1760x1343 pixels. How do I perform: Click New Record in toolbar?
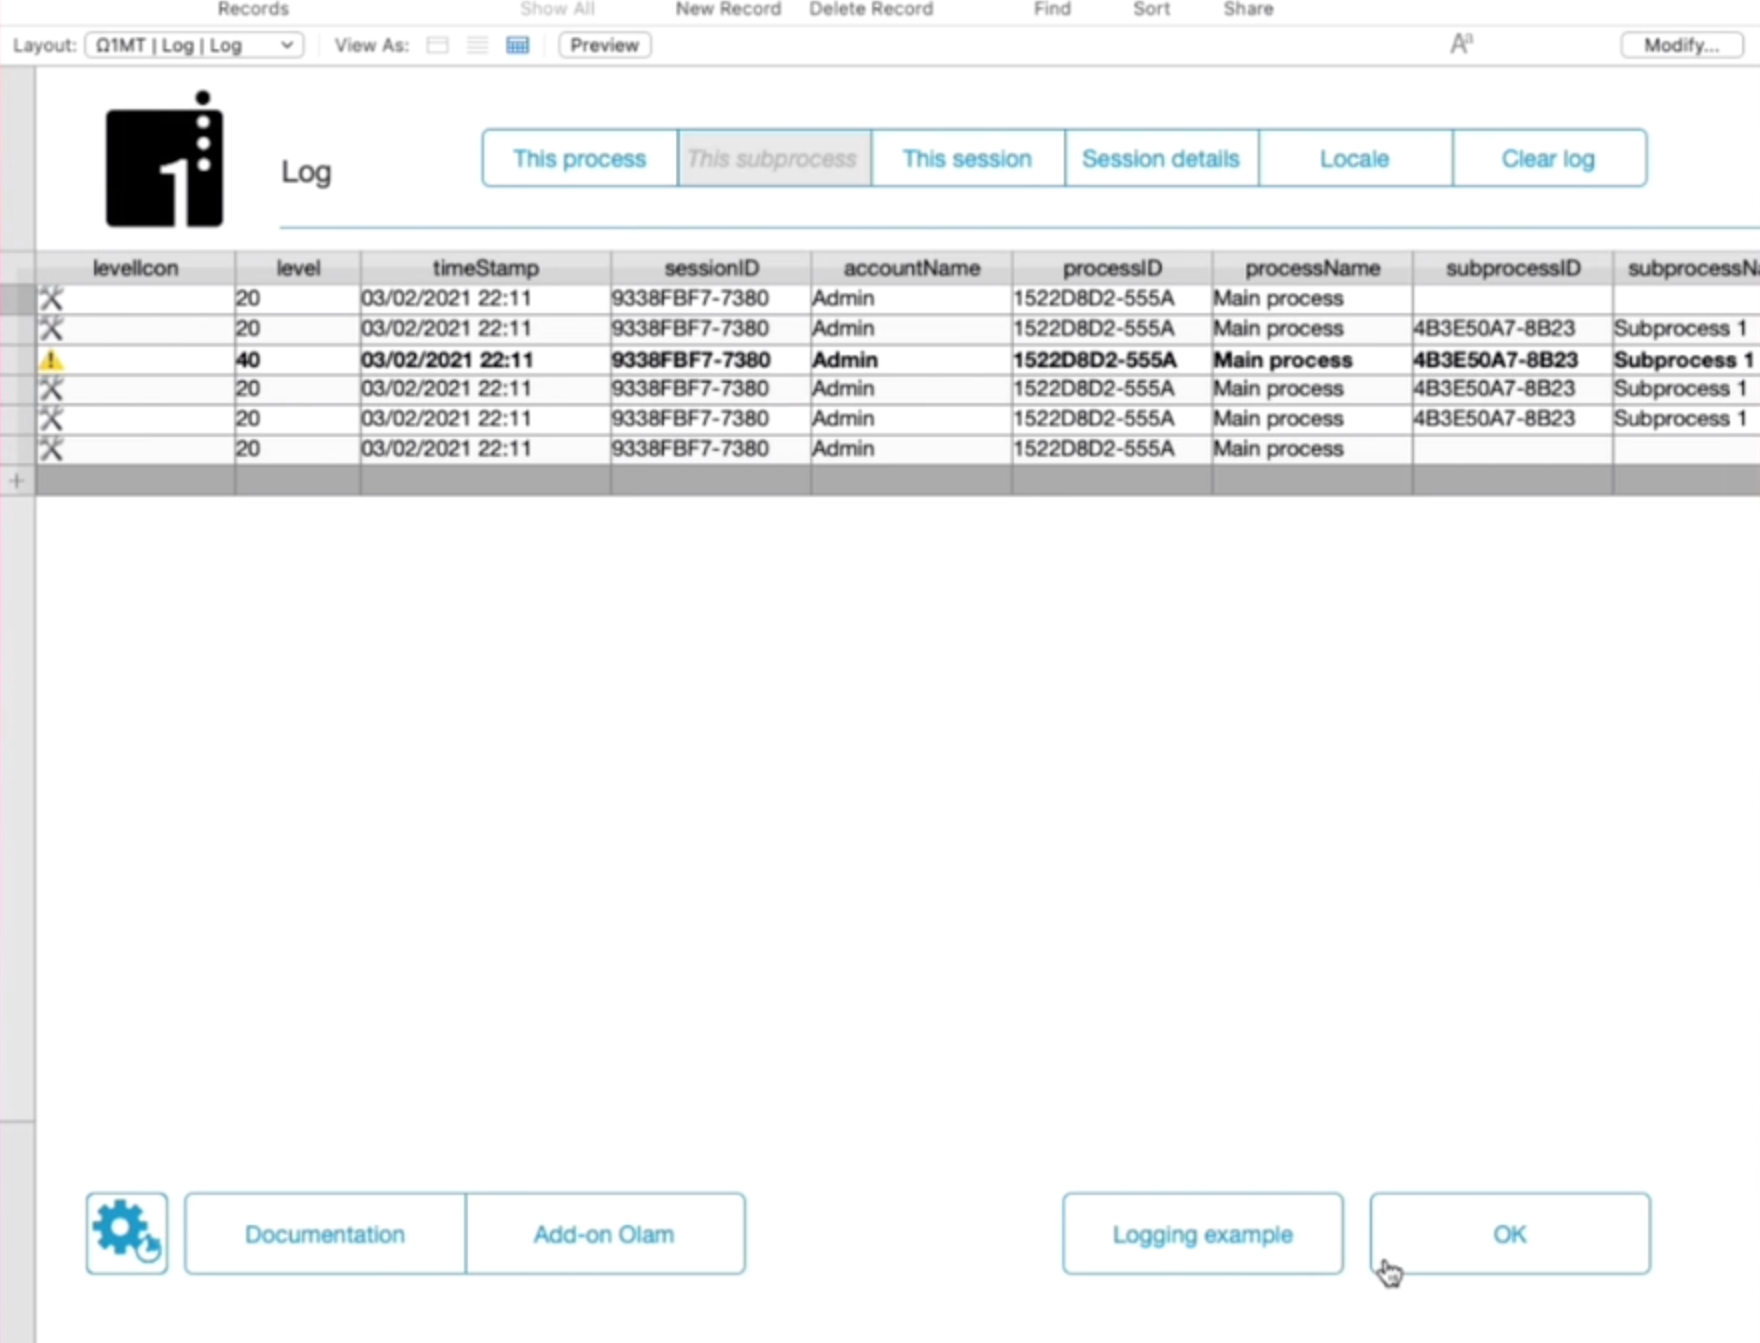[x=728, y=9]
